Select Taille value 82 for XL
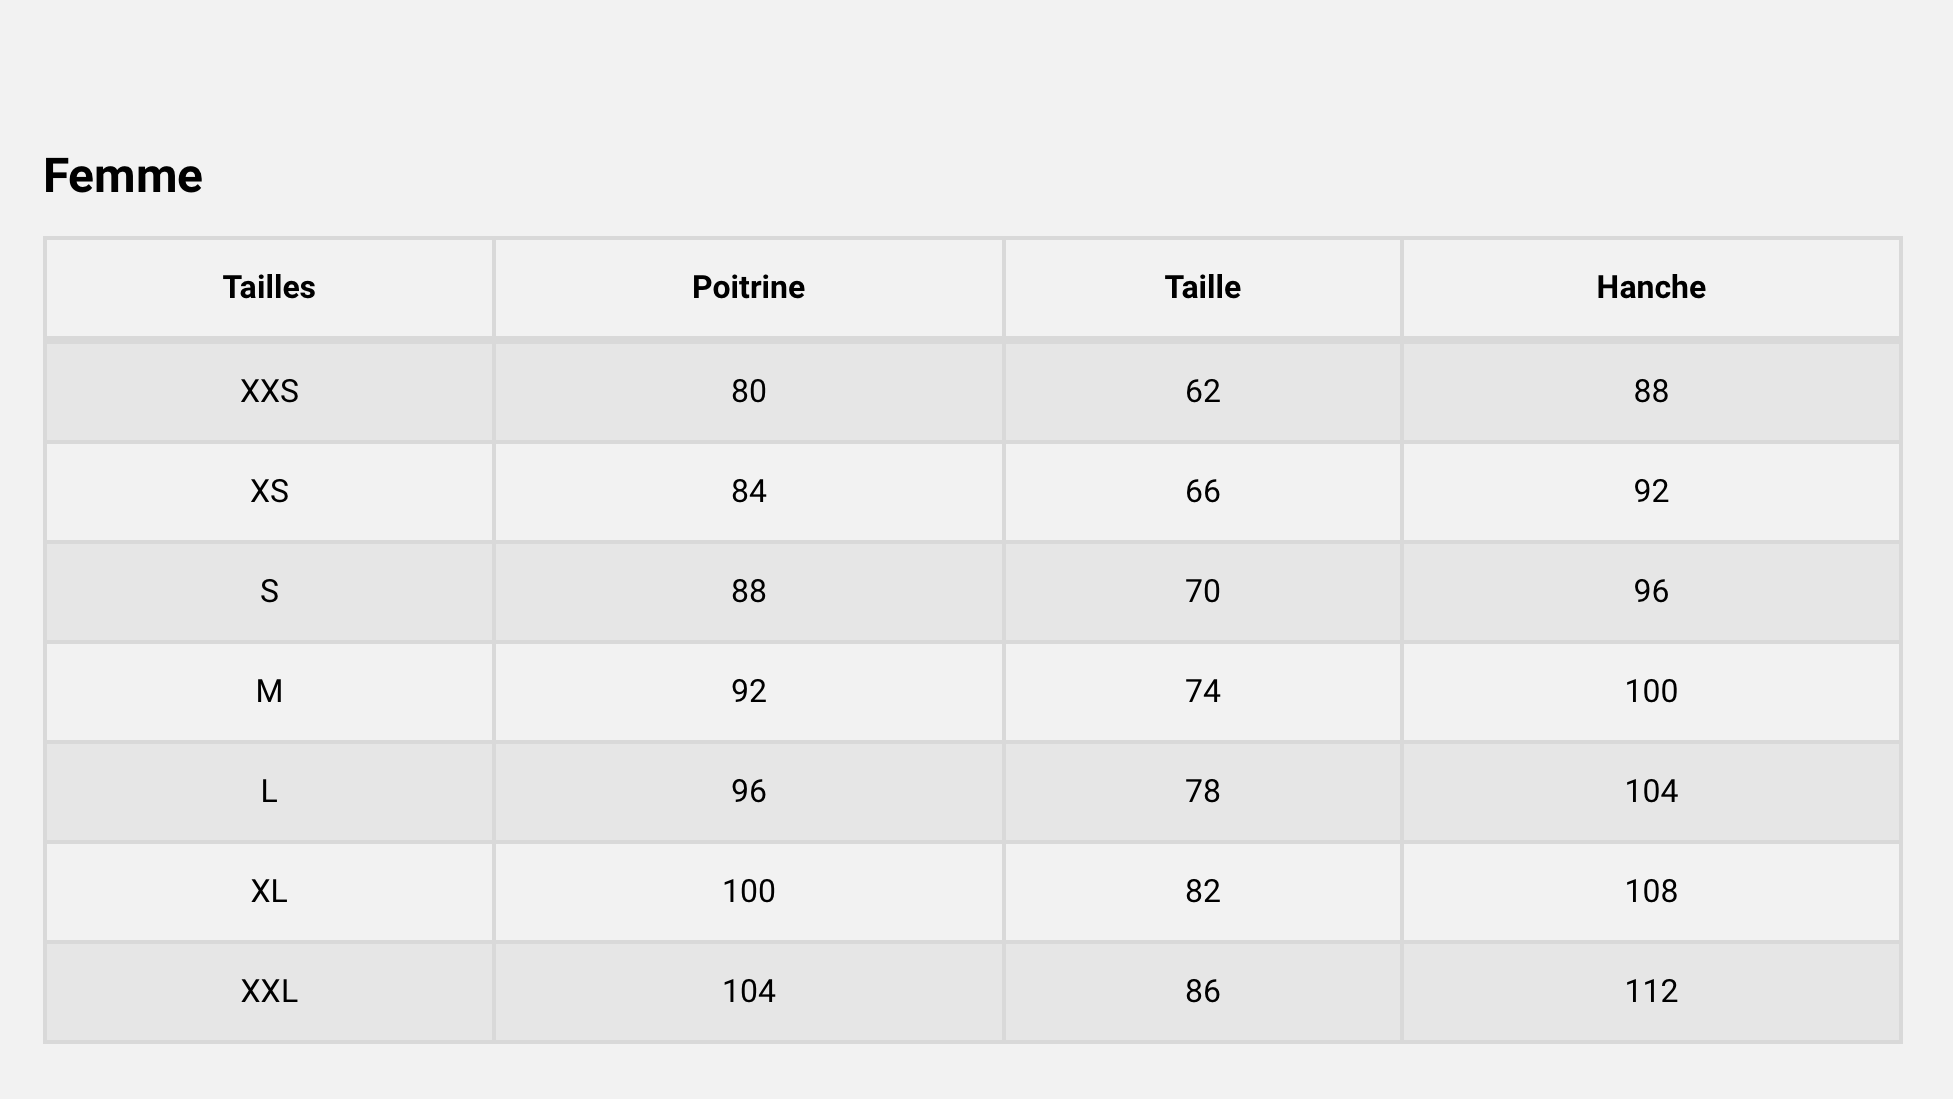The width and height of the screenshot is (1953, 1099). click(1203, 891)
